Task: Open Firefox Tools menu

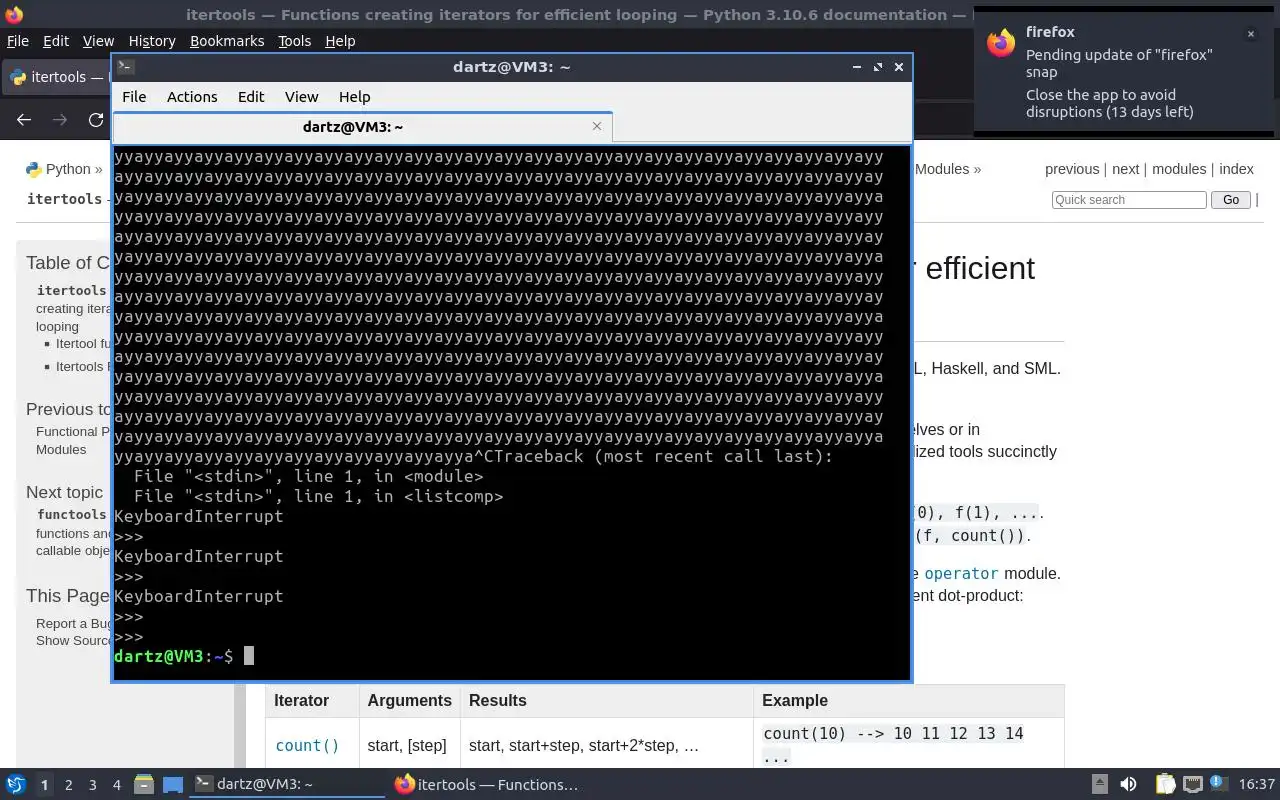Action: (294, 41)
